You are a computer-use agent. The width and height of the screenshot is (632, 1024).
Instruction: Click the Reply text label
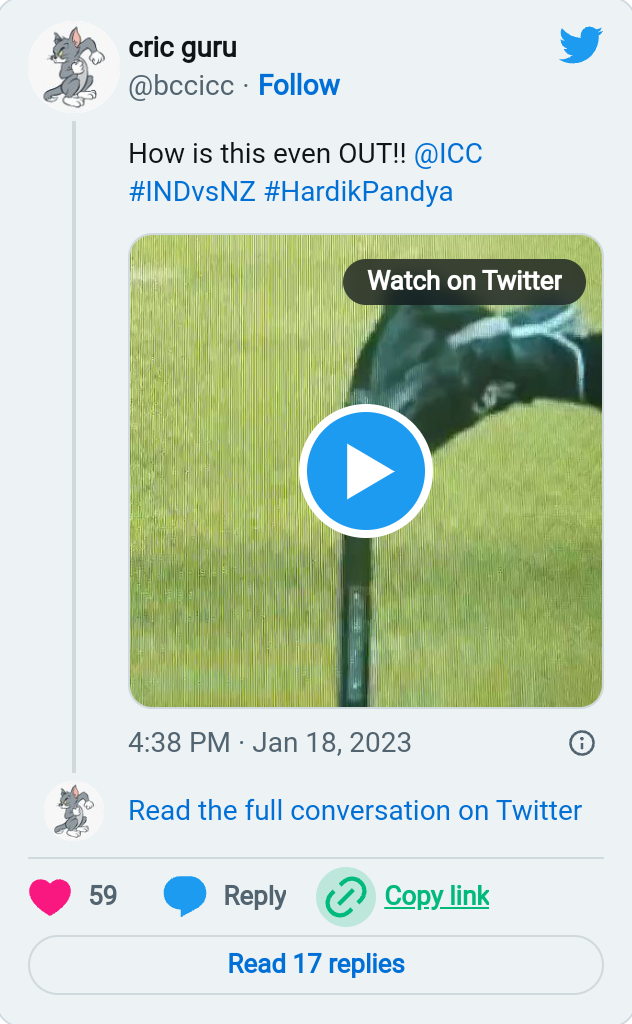pos(255,896)
